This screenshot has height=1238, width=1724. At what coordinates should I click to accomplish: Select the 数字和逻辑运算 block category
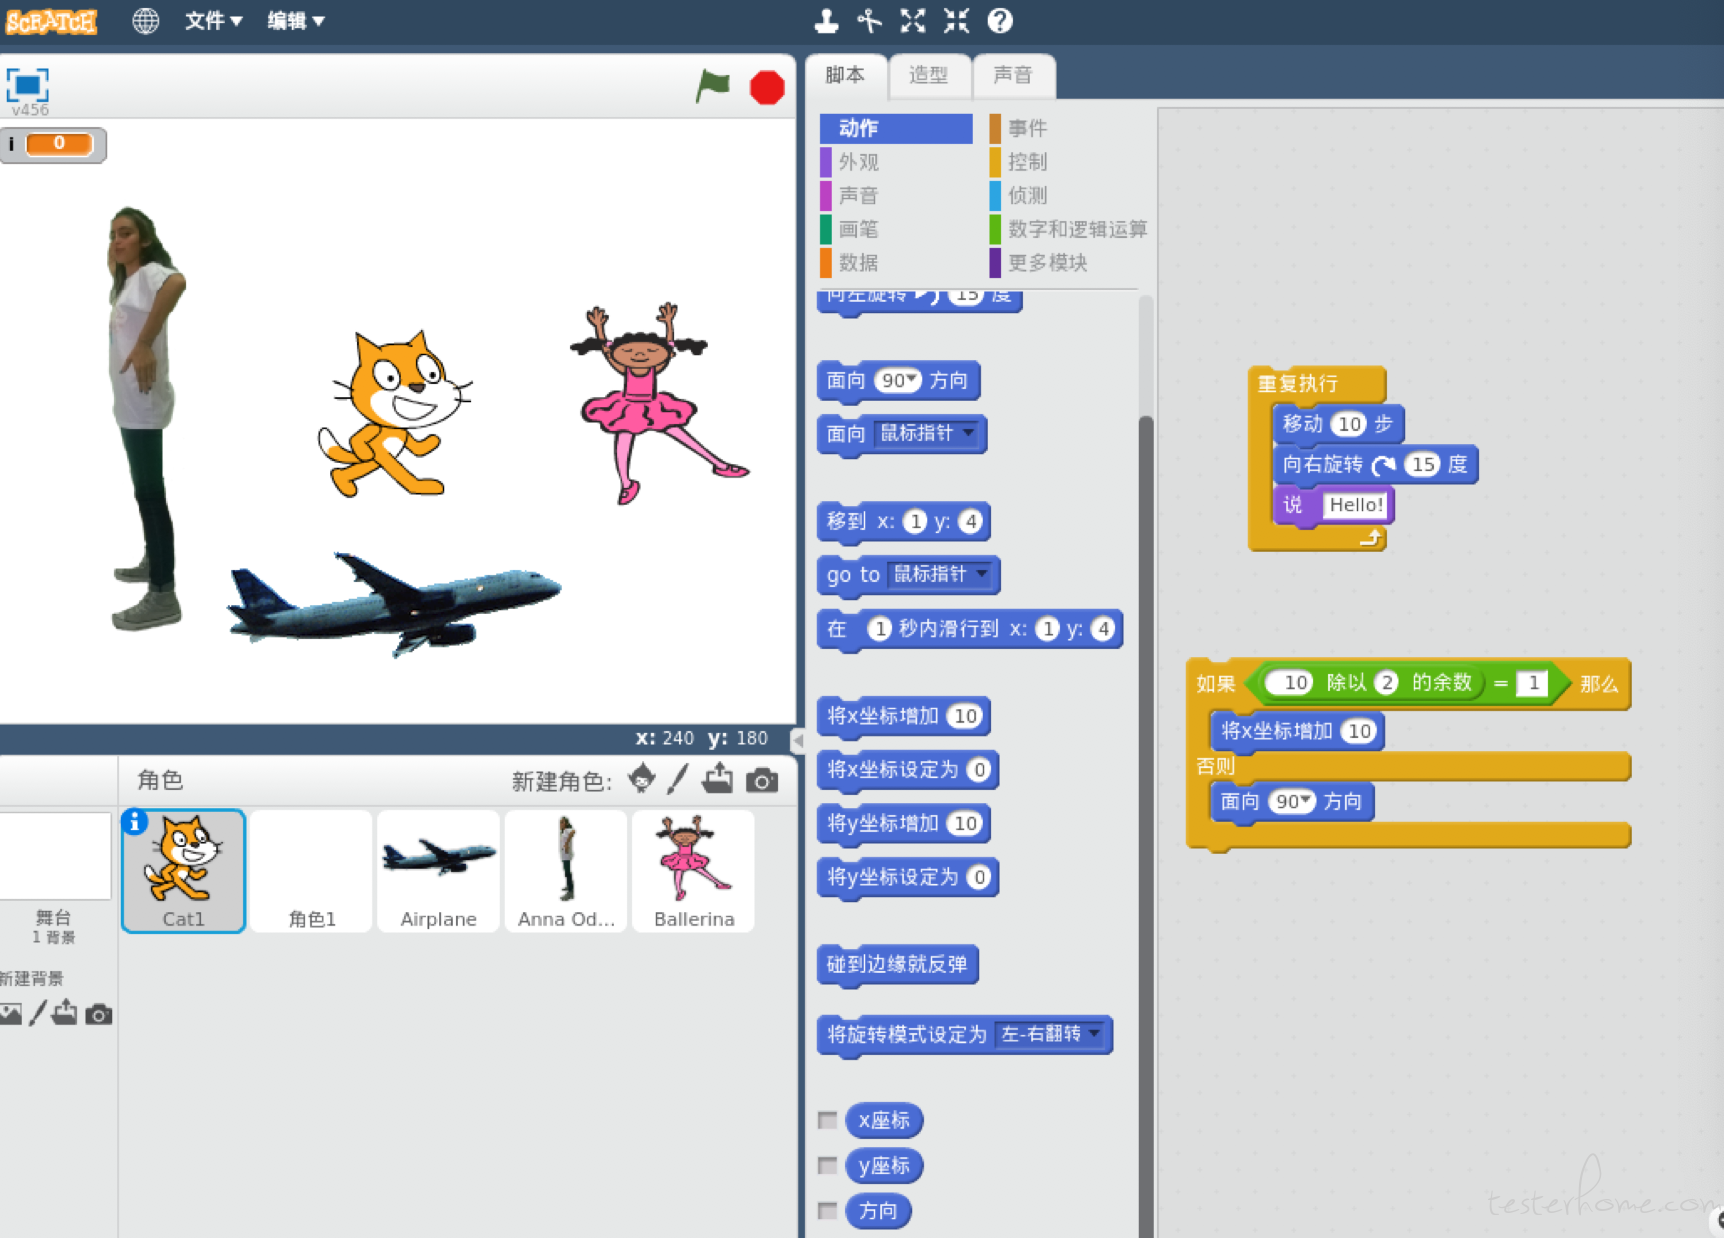(x=1066, y=229)
